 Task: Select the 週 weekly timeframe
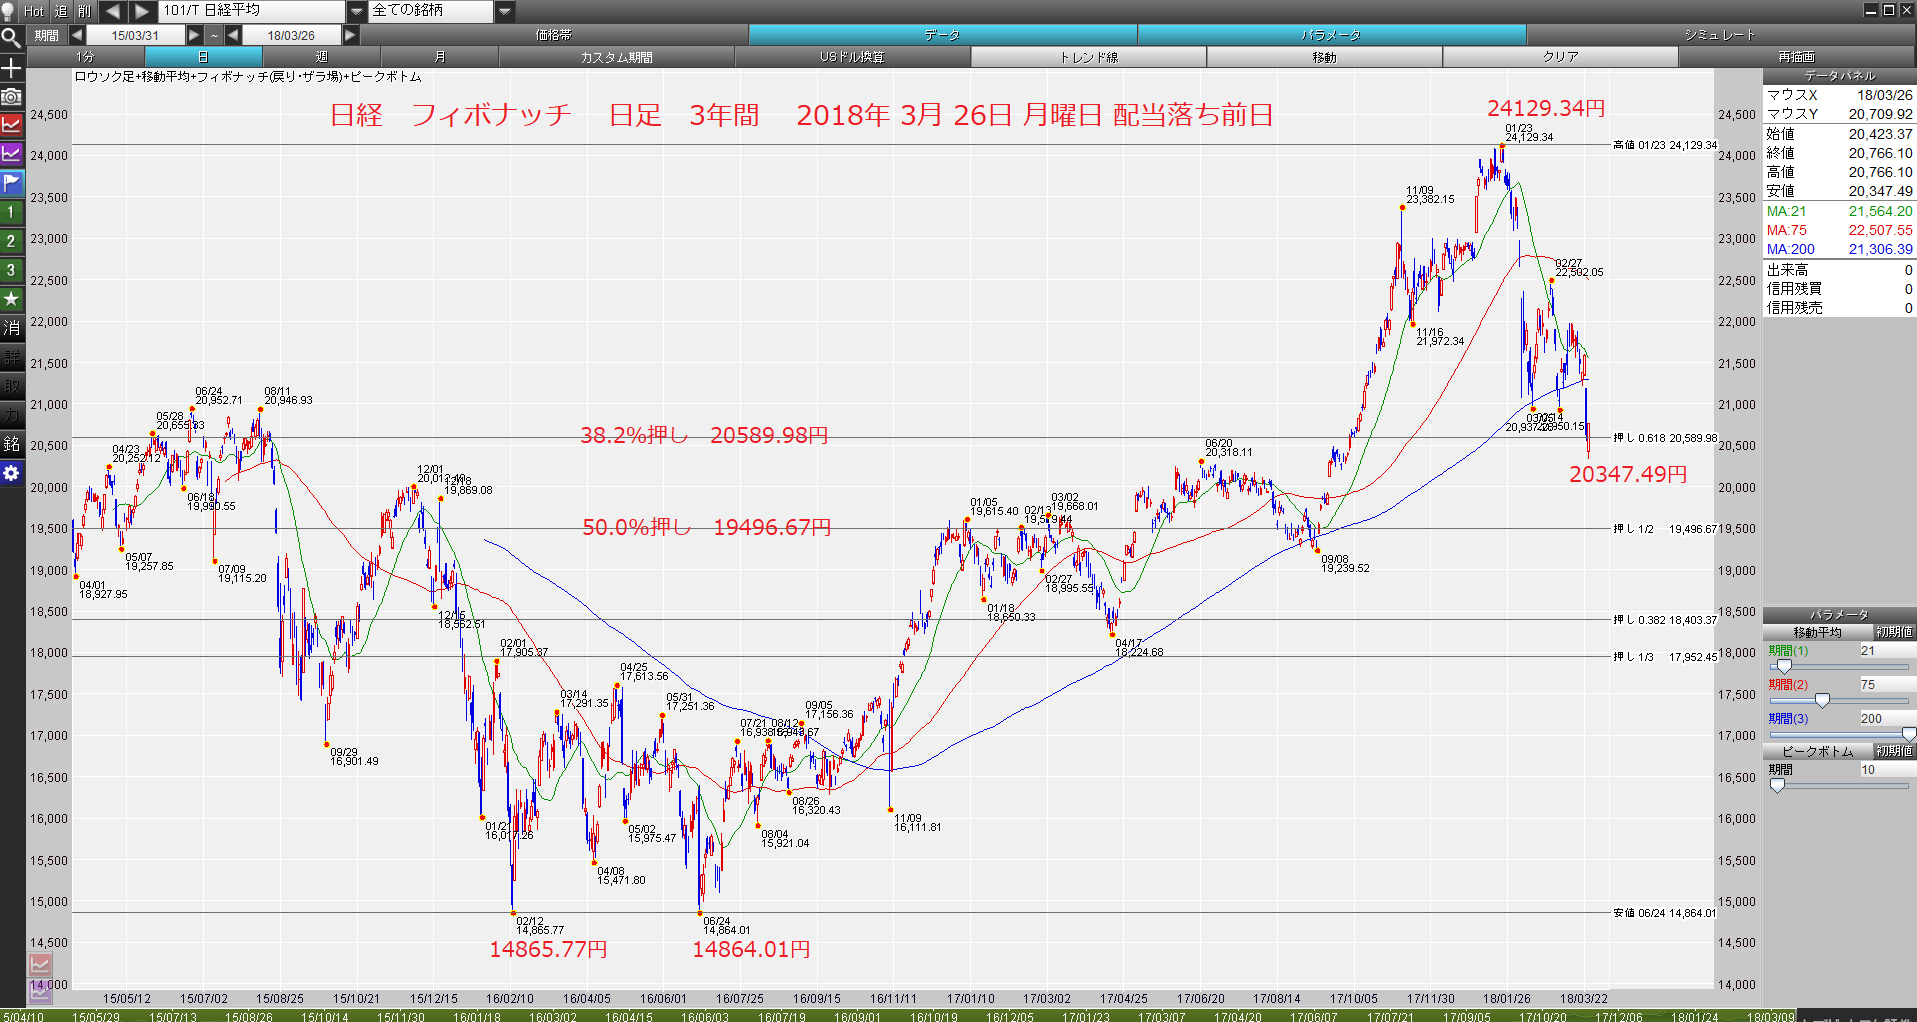click(322, 57)
